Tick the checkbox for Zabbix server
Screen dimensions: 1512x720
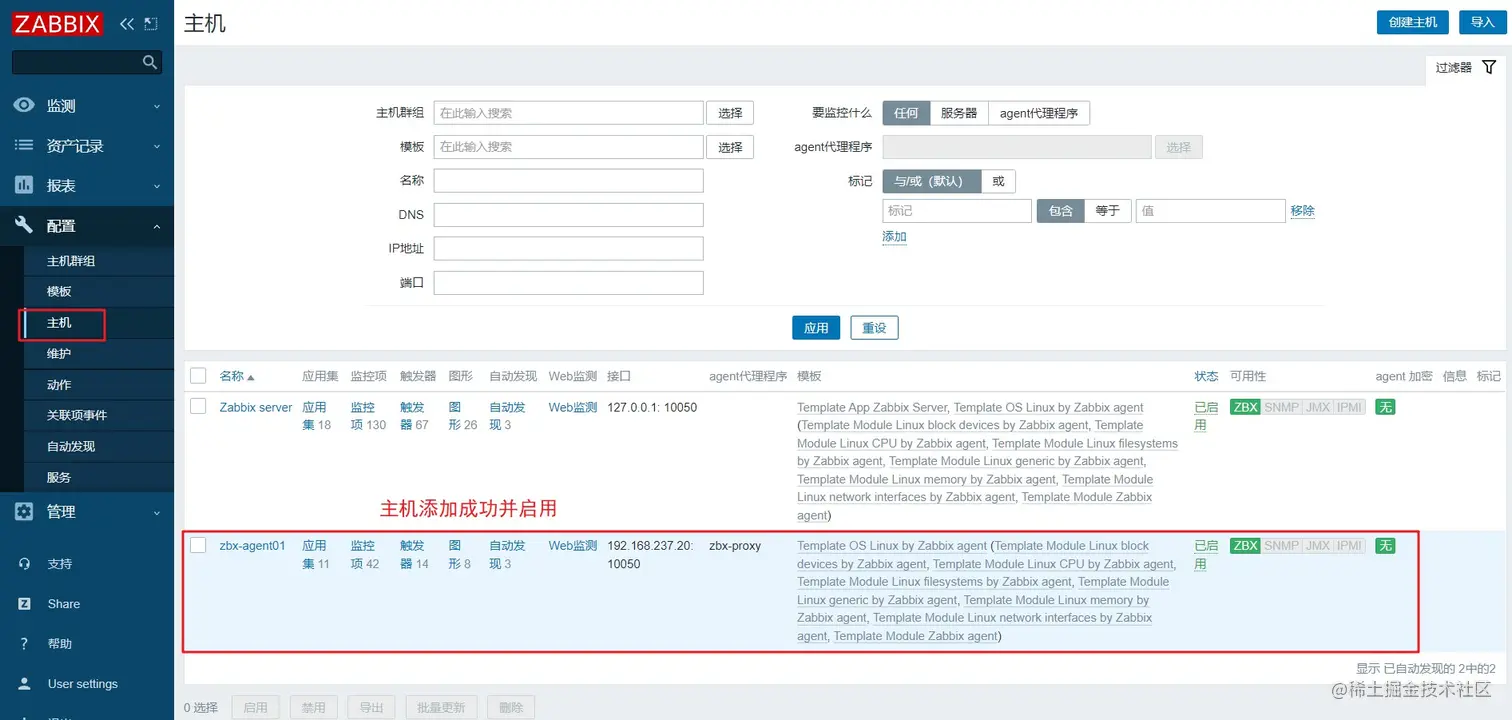click(198, 406)
